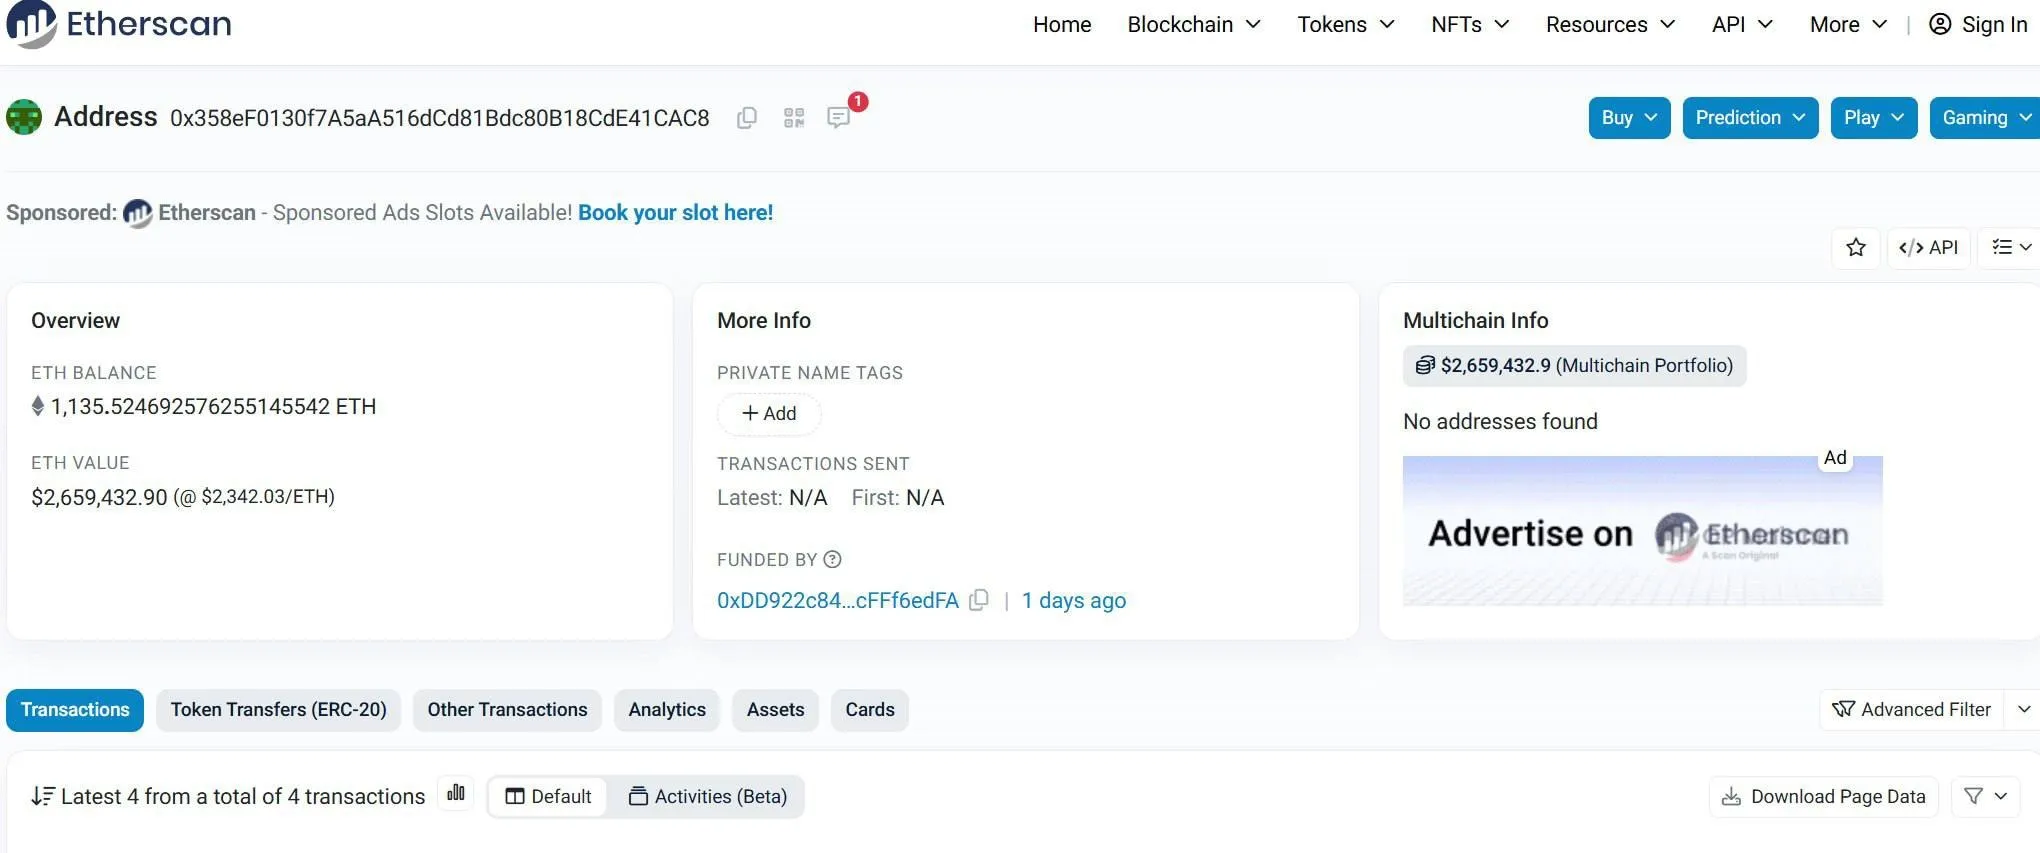Image resolution: width=2040 pixels, height=853 pixels.
Task: Add the address to watch list via the star
Action: click(1856, 247)
